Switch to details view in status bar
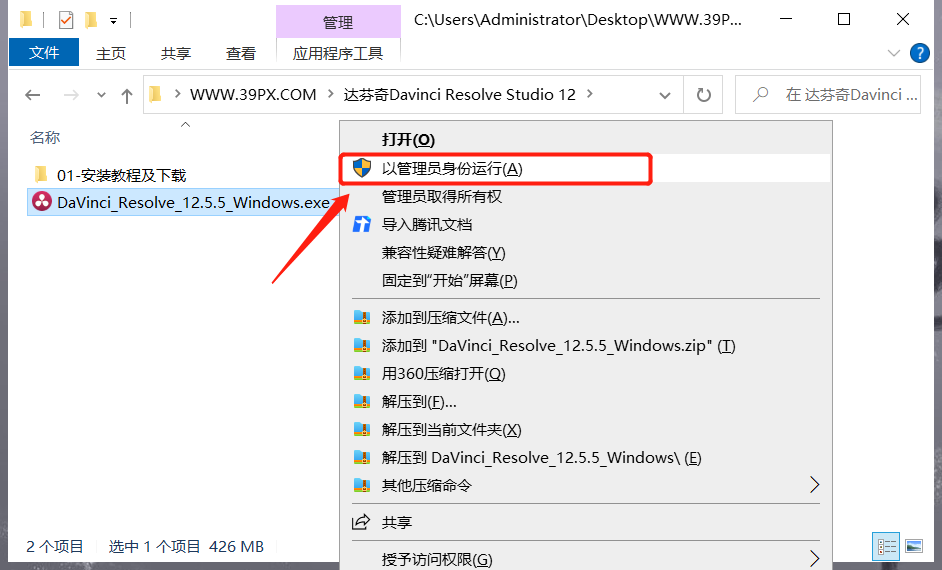This screenshot has width=942, height=570. point(886,546)
